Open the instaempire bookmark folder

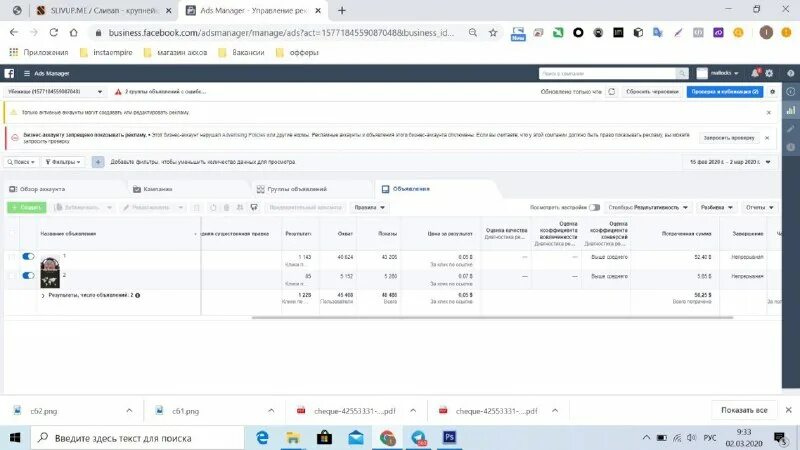pos(106,53)
